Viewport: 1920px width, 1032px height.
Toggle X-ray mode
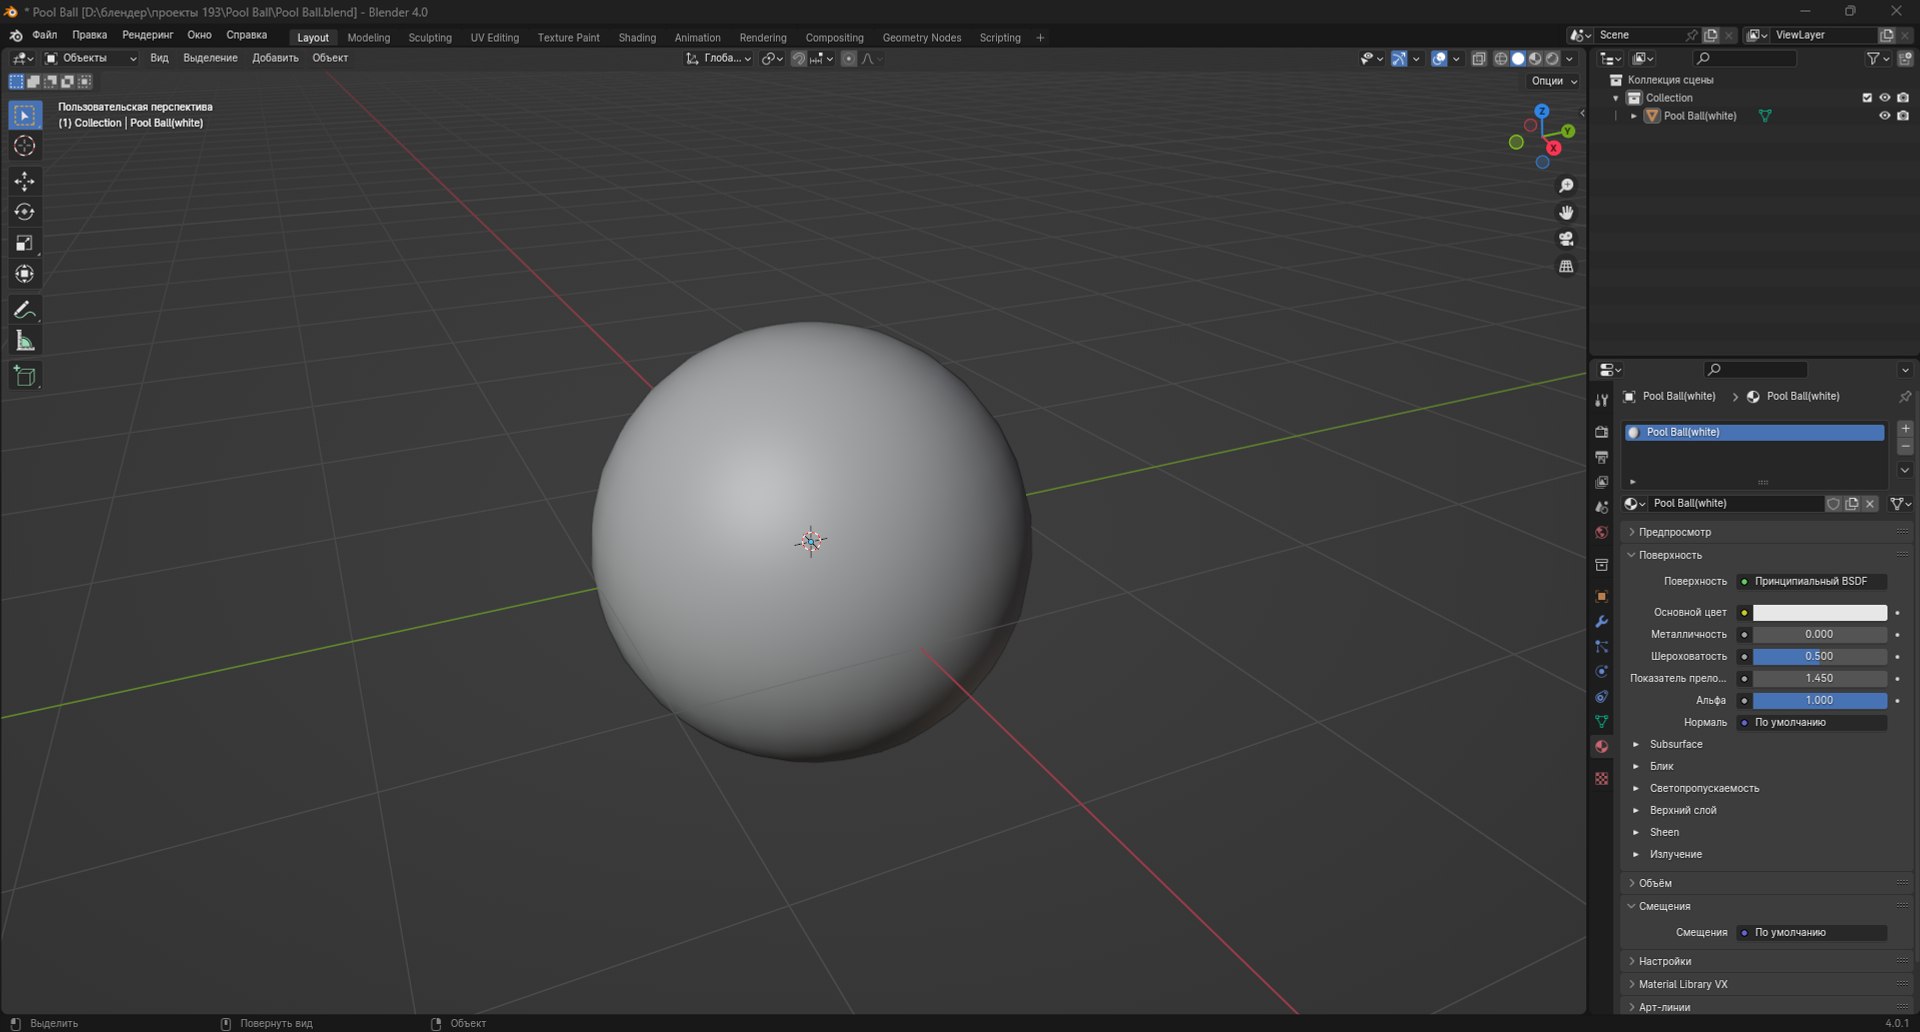(1479, 58)
